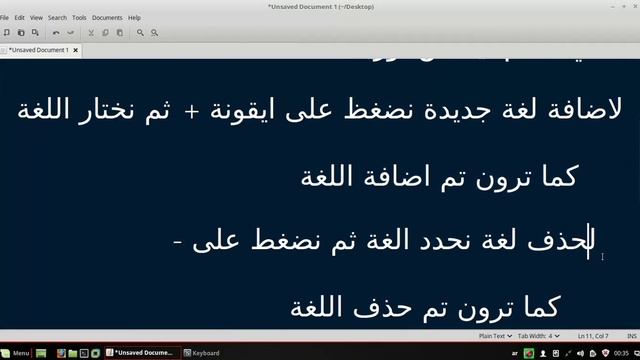Launch the web browser from panel
This screenshot has width=640, height=360.
61,353
